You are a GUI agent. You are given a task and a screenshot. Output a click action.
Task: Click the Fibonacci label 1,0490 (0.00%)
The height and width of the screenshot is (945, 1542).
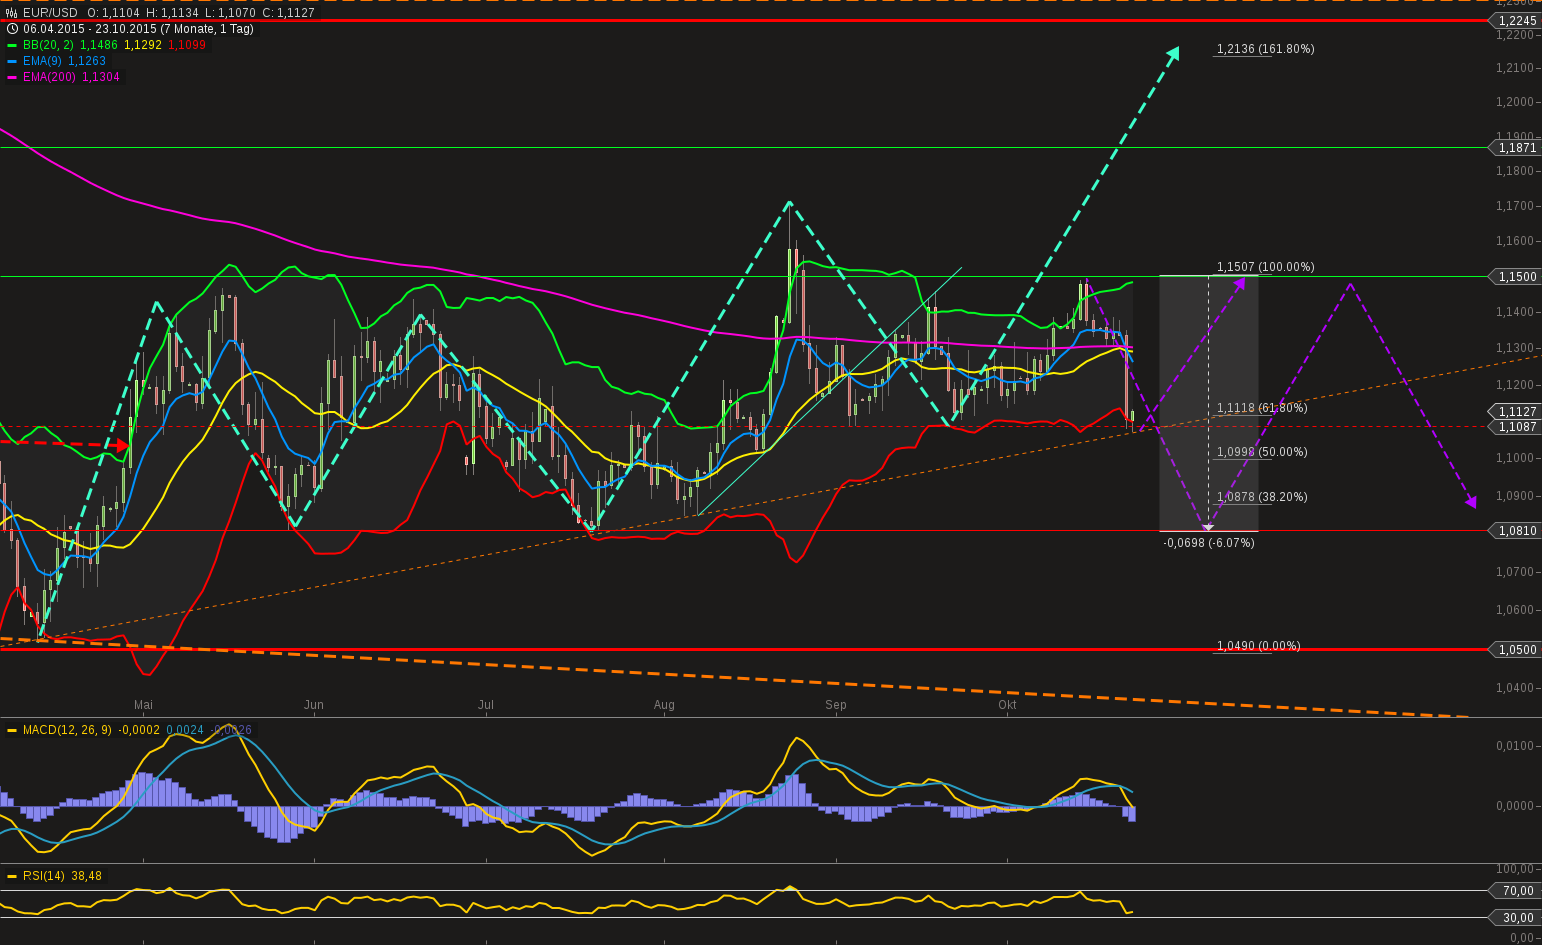click(1258, 646)
